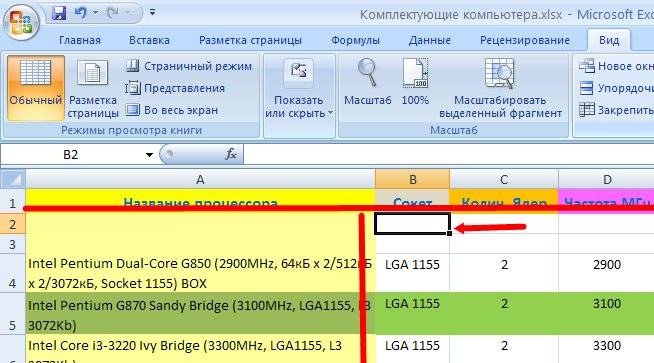
Task: Enable Страничный режим view
Action: point(189,66)
